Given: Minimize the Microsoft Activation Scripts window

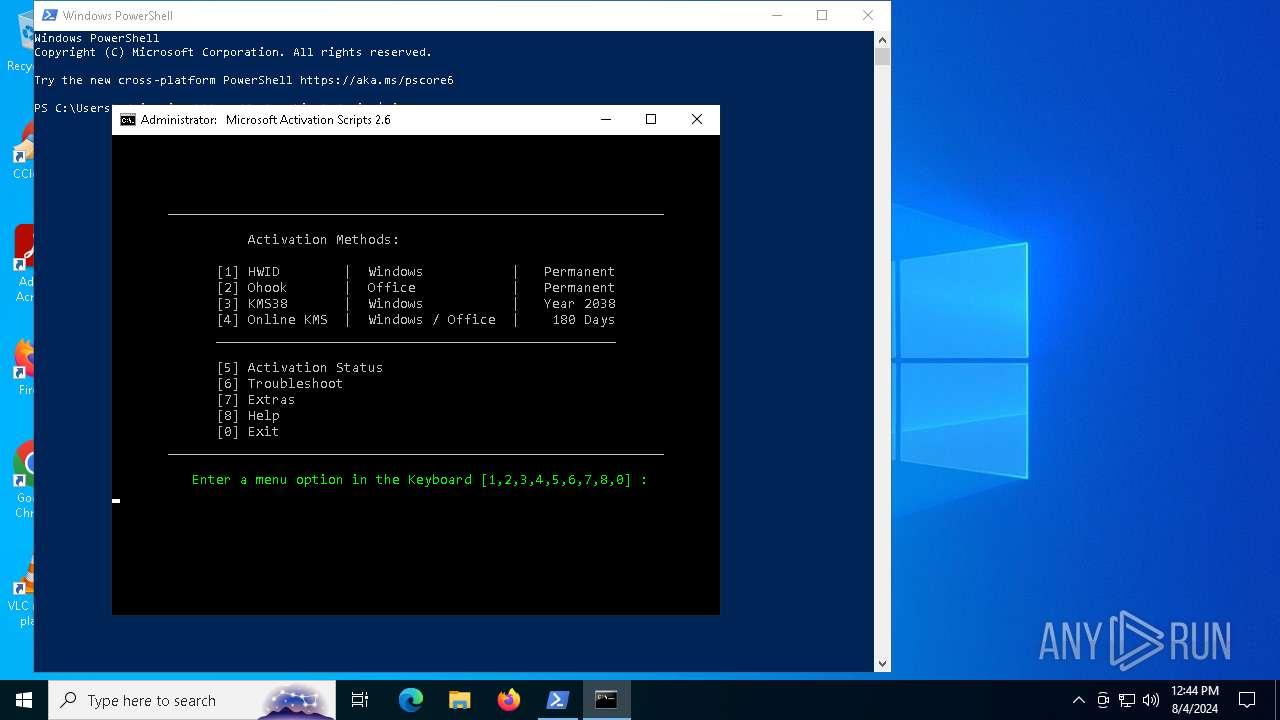Looking at the screenshot, I should pyautogui.click(x=605, y=119).
